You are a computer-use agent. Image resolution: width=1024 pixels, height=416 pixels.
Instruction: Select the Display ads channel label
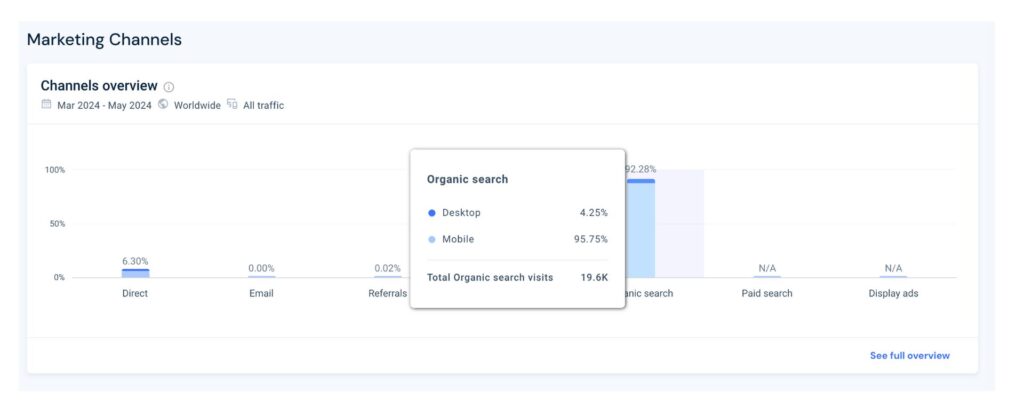pyautogui.click(x=893, y=294)
